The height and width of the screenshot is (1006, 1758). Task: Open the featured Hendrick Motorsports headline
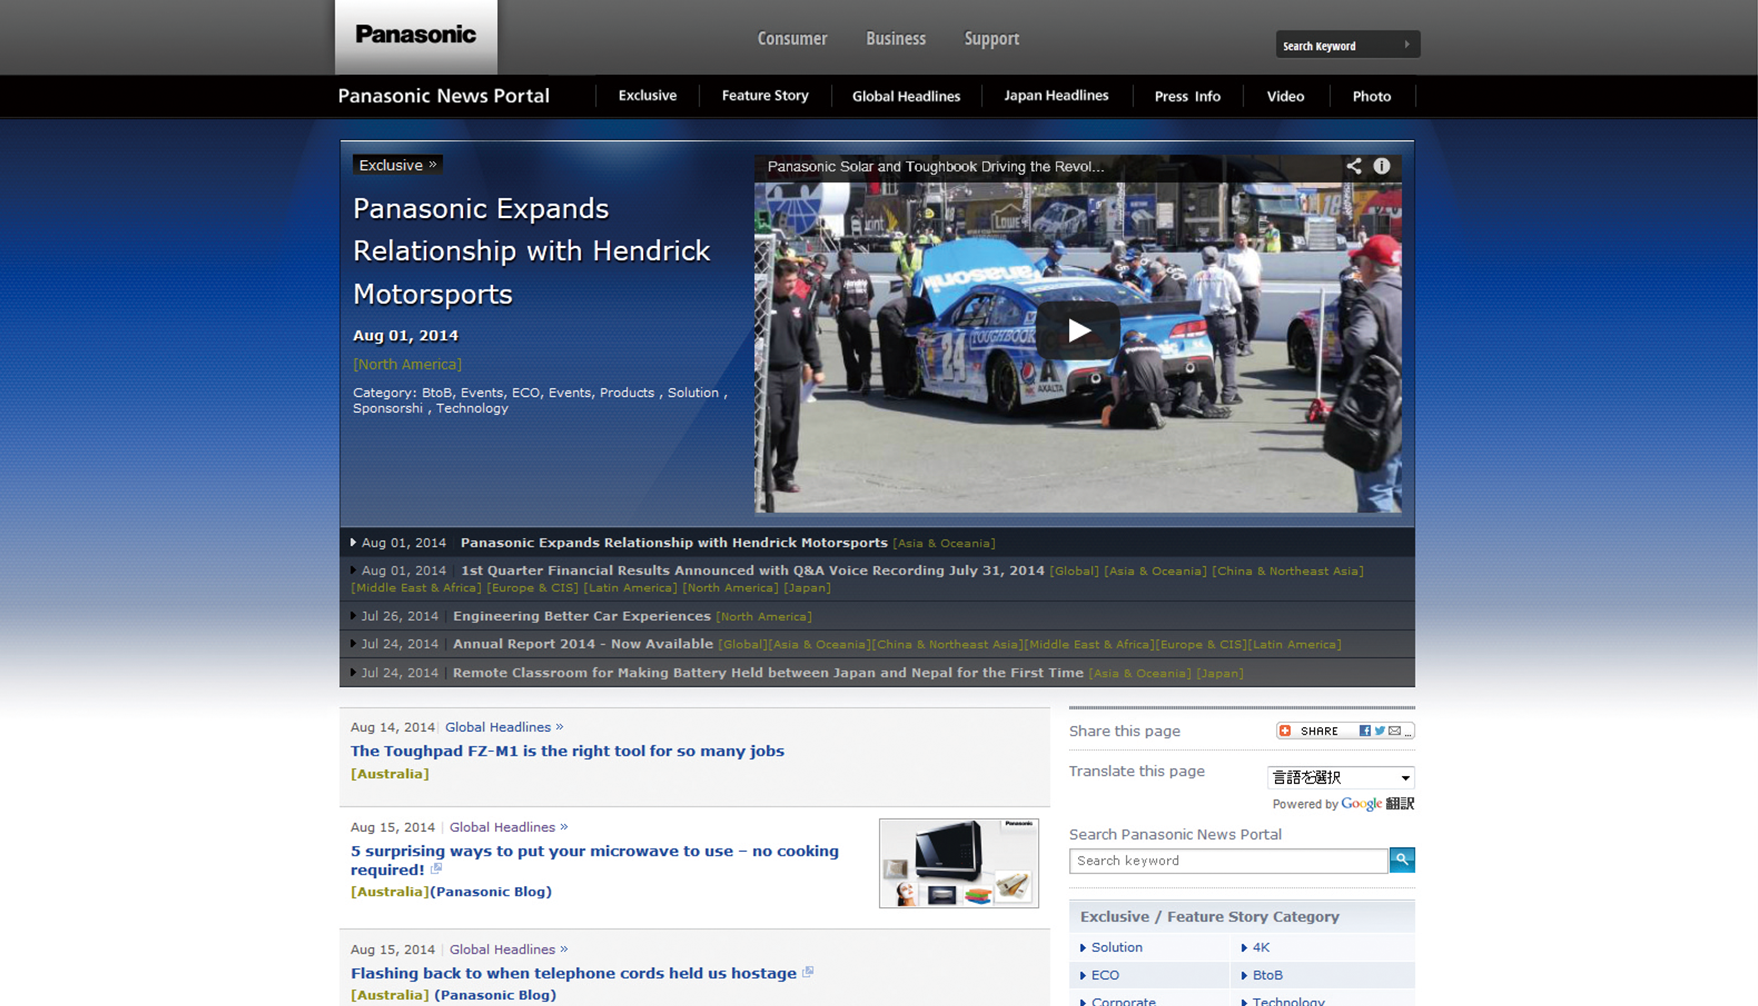(531, 251)
